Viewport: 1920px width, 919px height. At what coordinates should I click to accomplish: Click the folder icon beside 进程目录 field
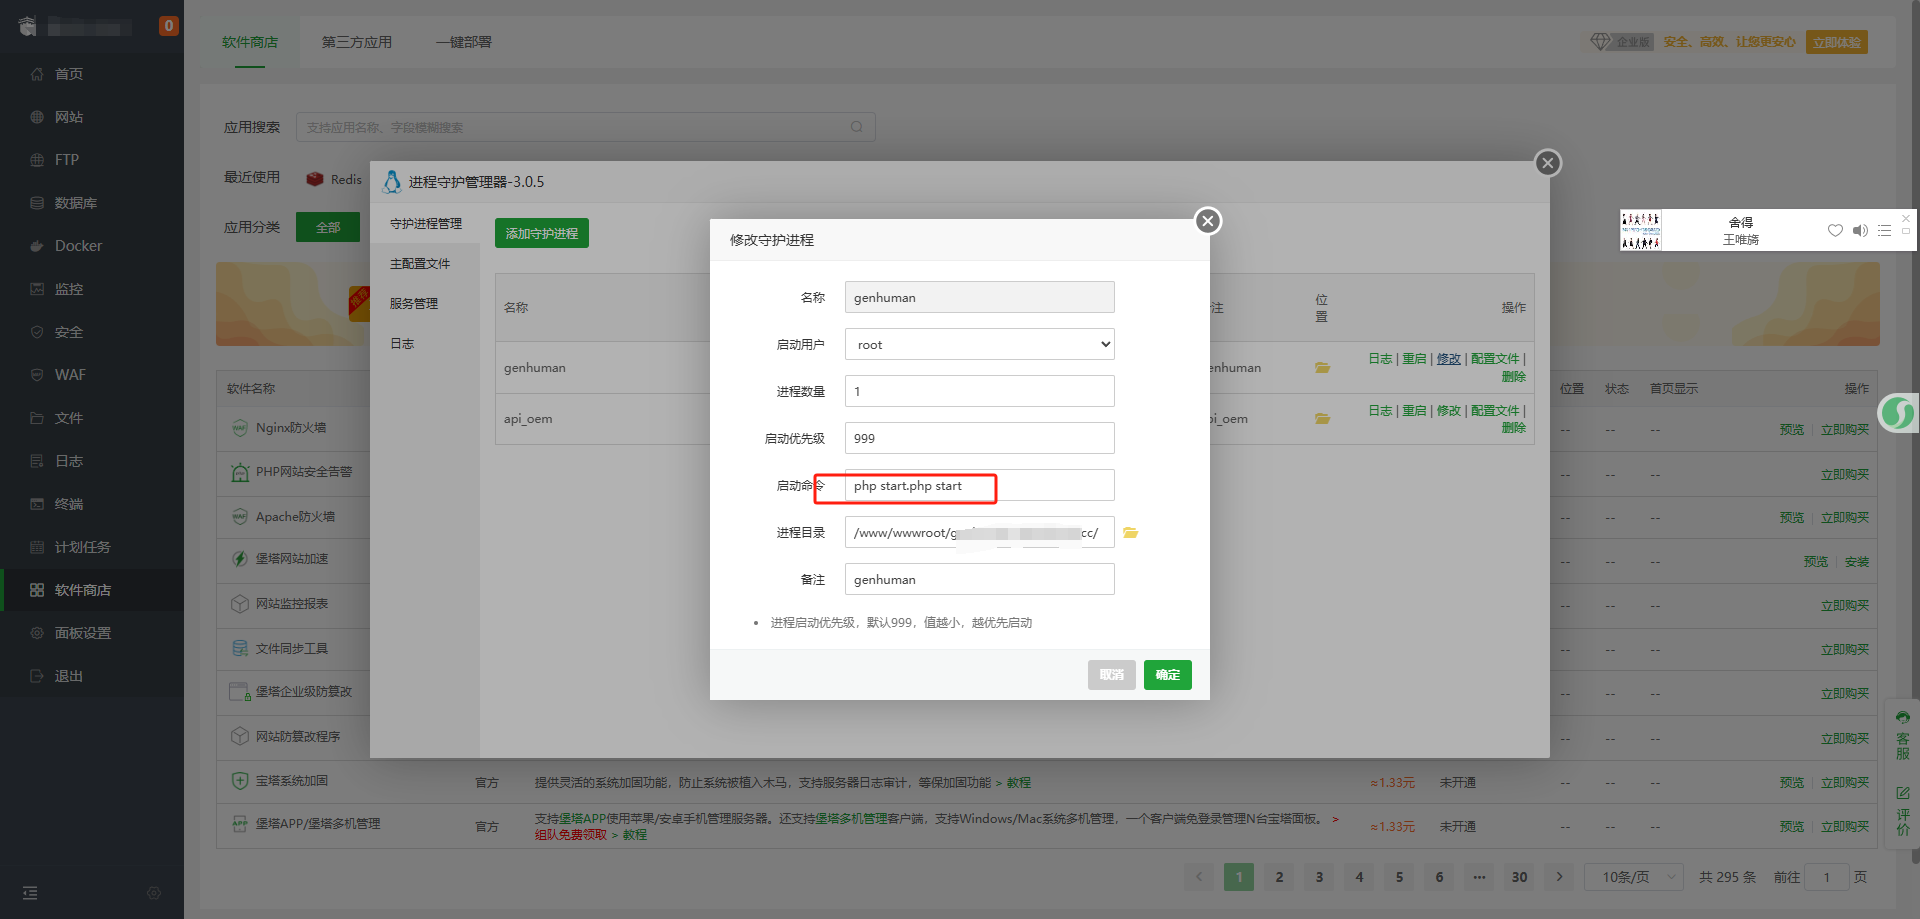coord(1130,533)
